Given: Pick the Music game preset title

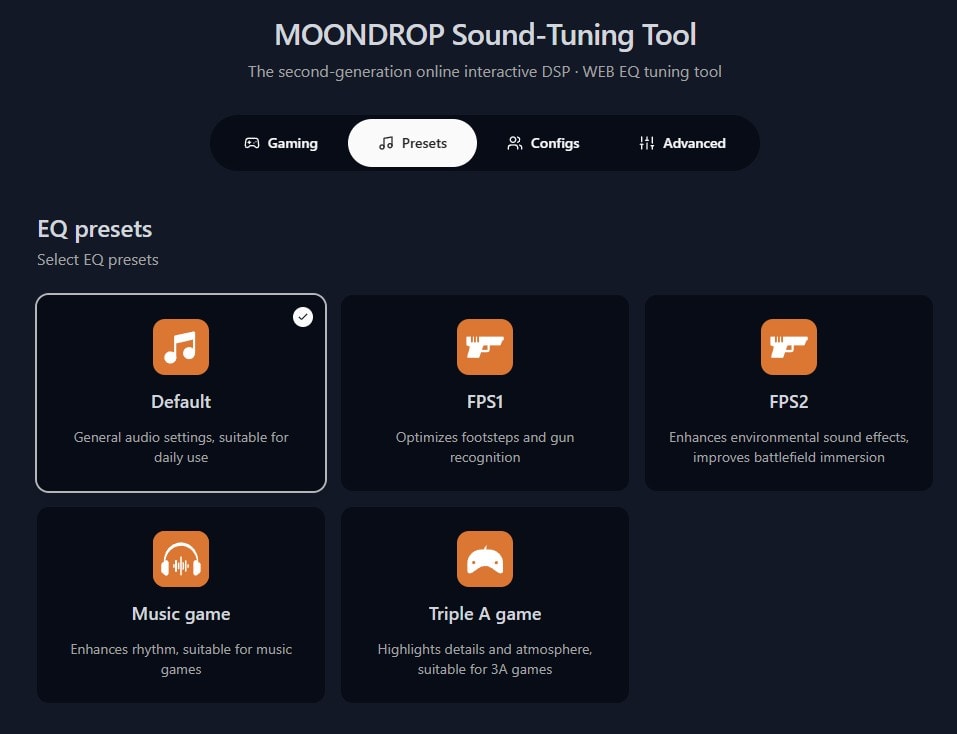Looking at the screenshot, I should [181, 614].
